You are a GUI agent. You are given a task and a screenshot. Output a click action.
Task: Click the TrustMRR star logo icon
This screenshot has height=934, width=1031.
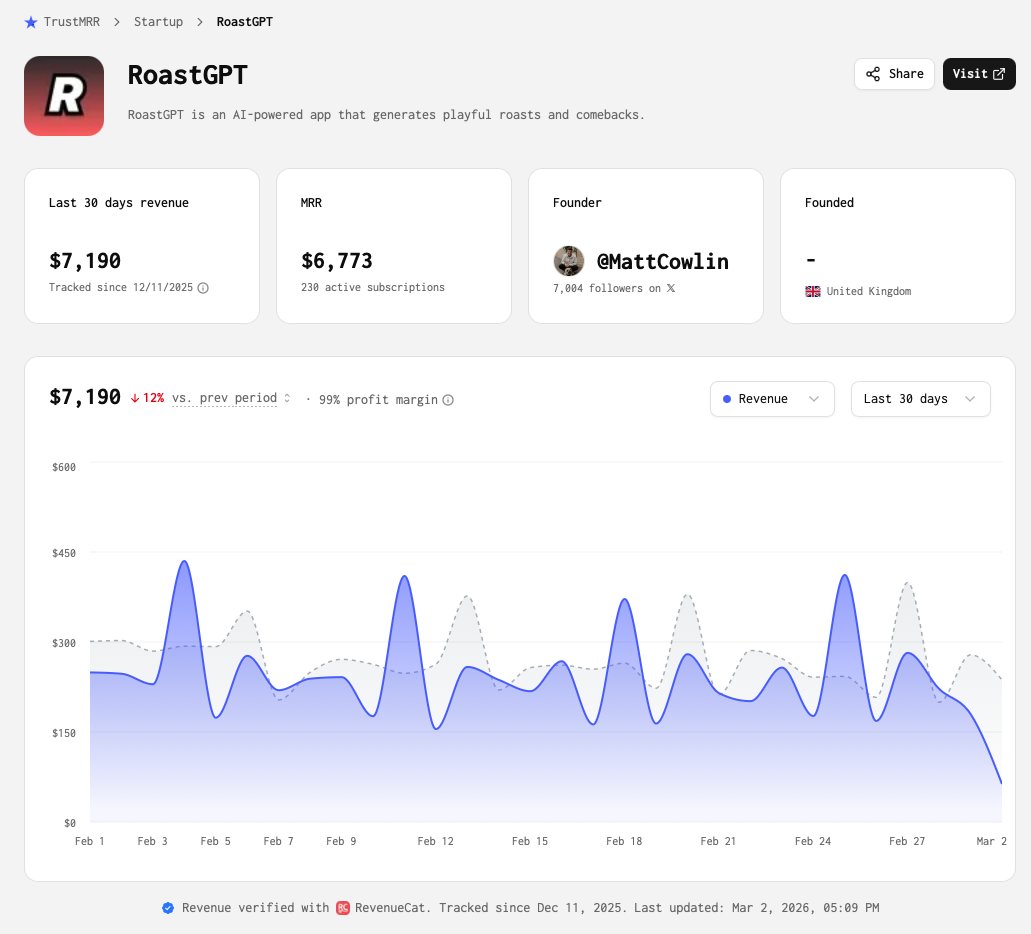click(x=31, y=22)
